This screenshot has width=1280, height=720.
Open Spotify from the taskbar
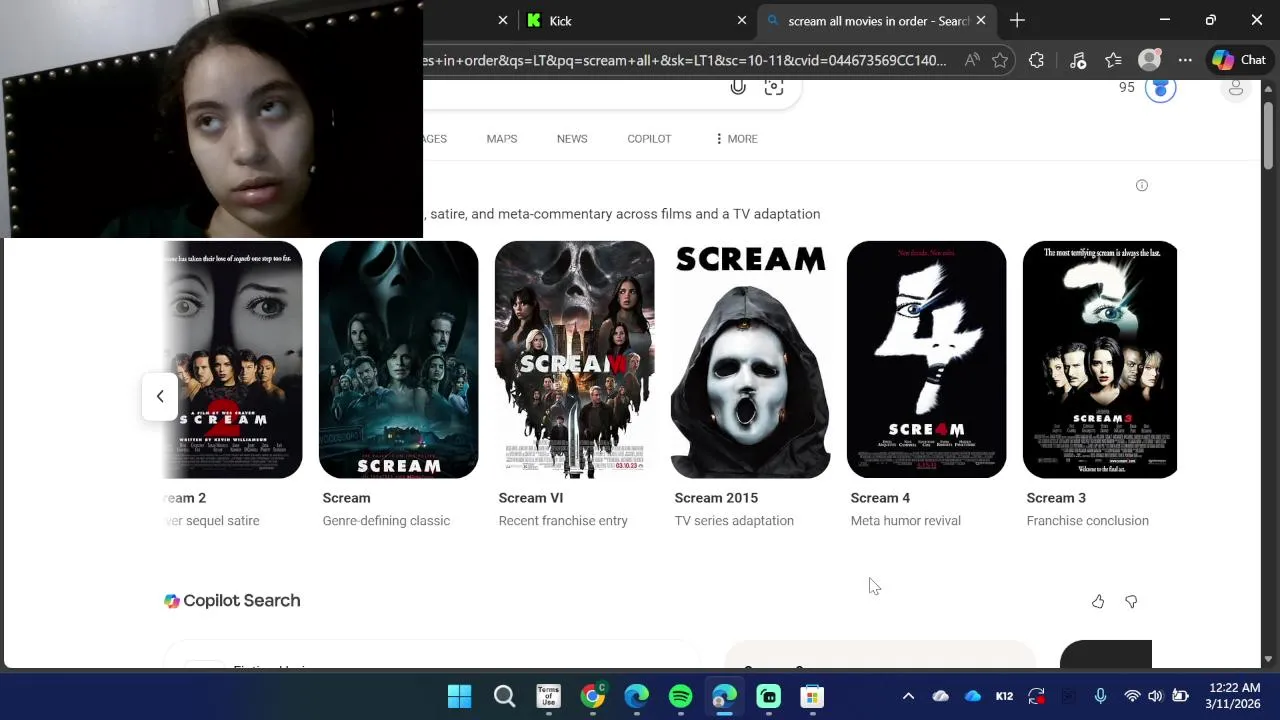680,696
